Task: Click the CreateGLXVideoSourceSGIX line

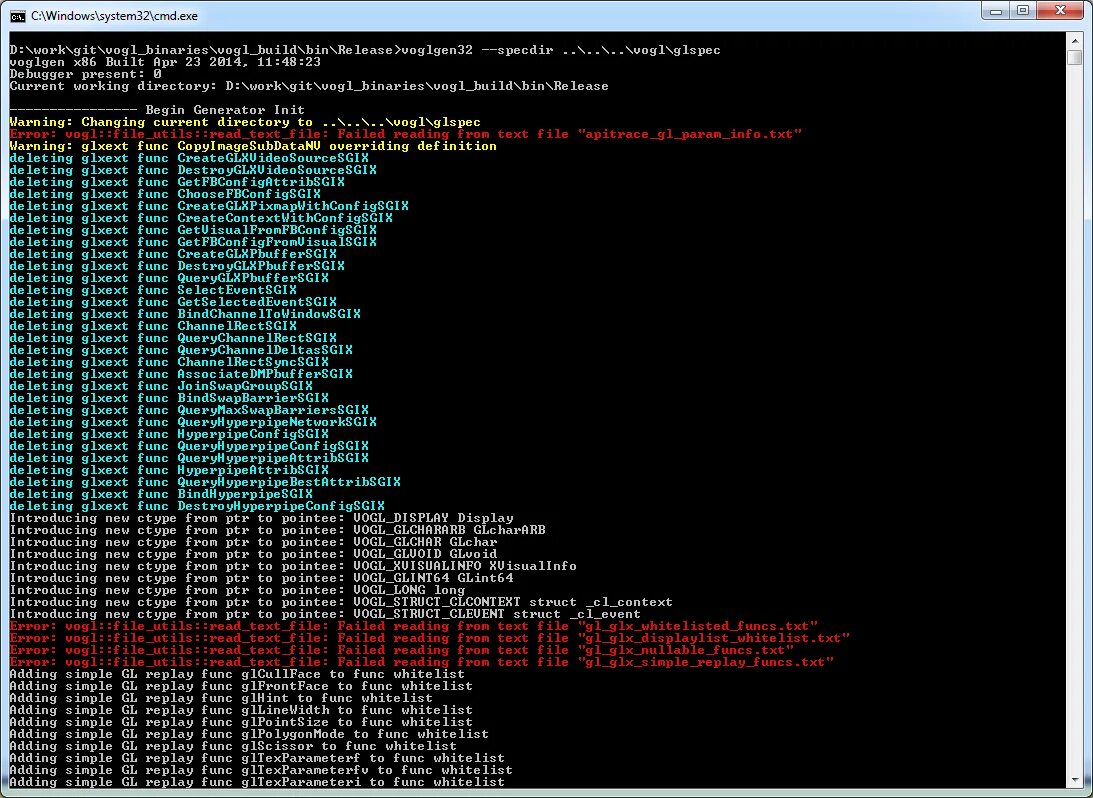Action: (x=189, y=158)
